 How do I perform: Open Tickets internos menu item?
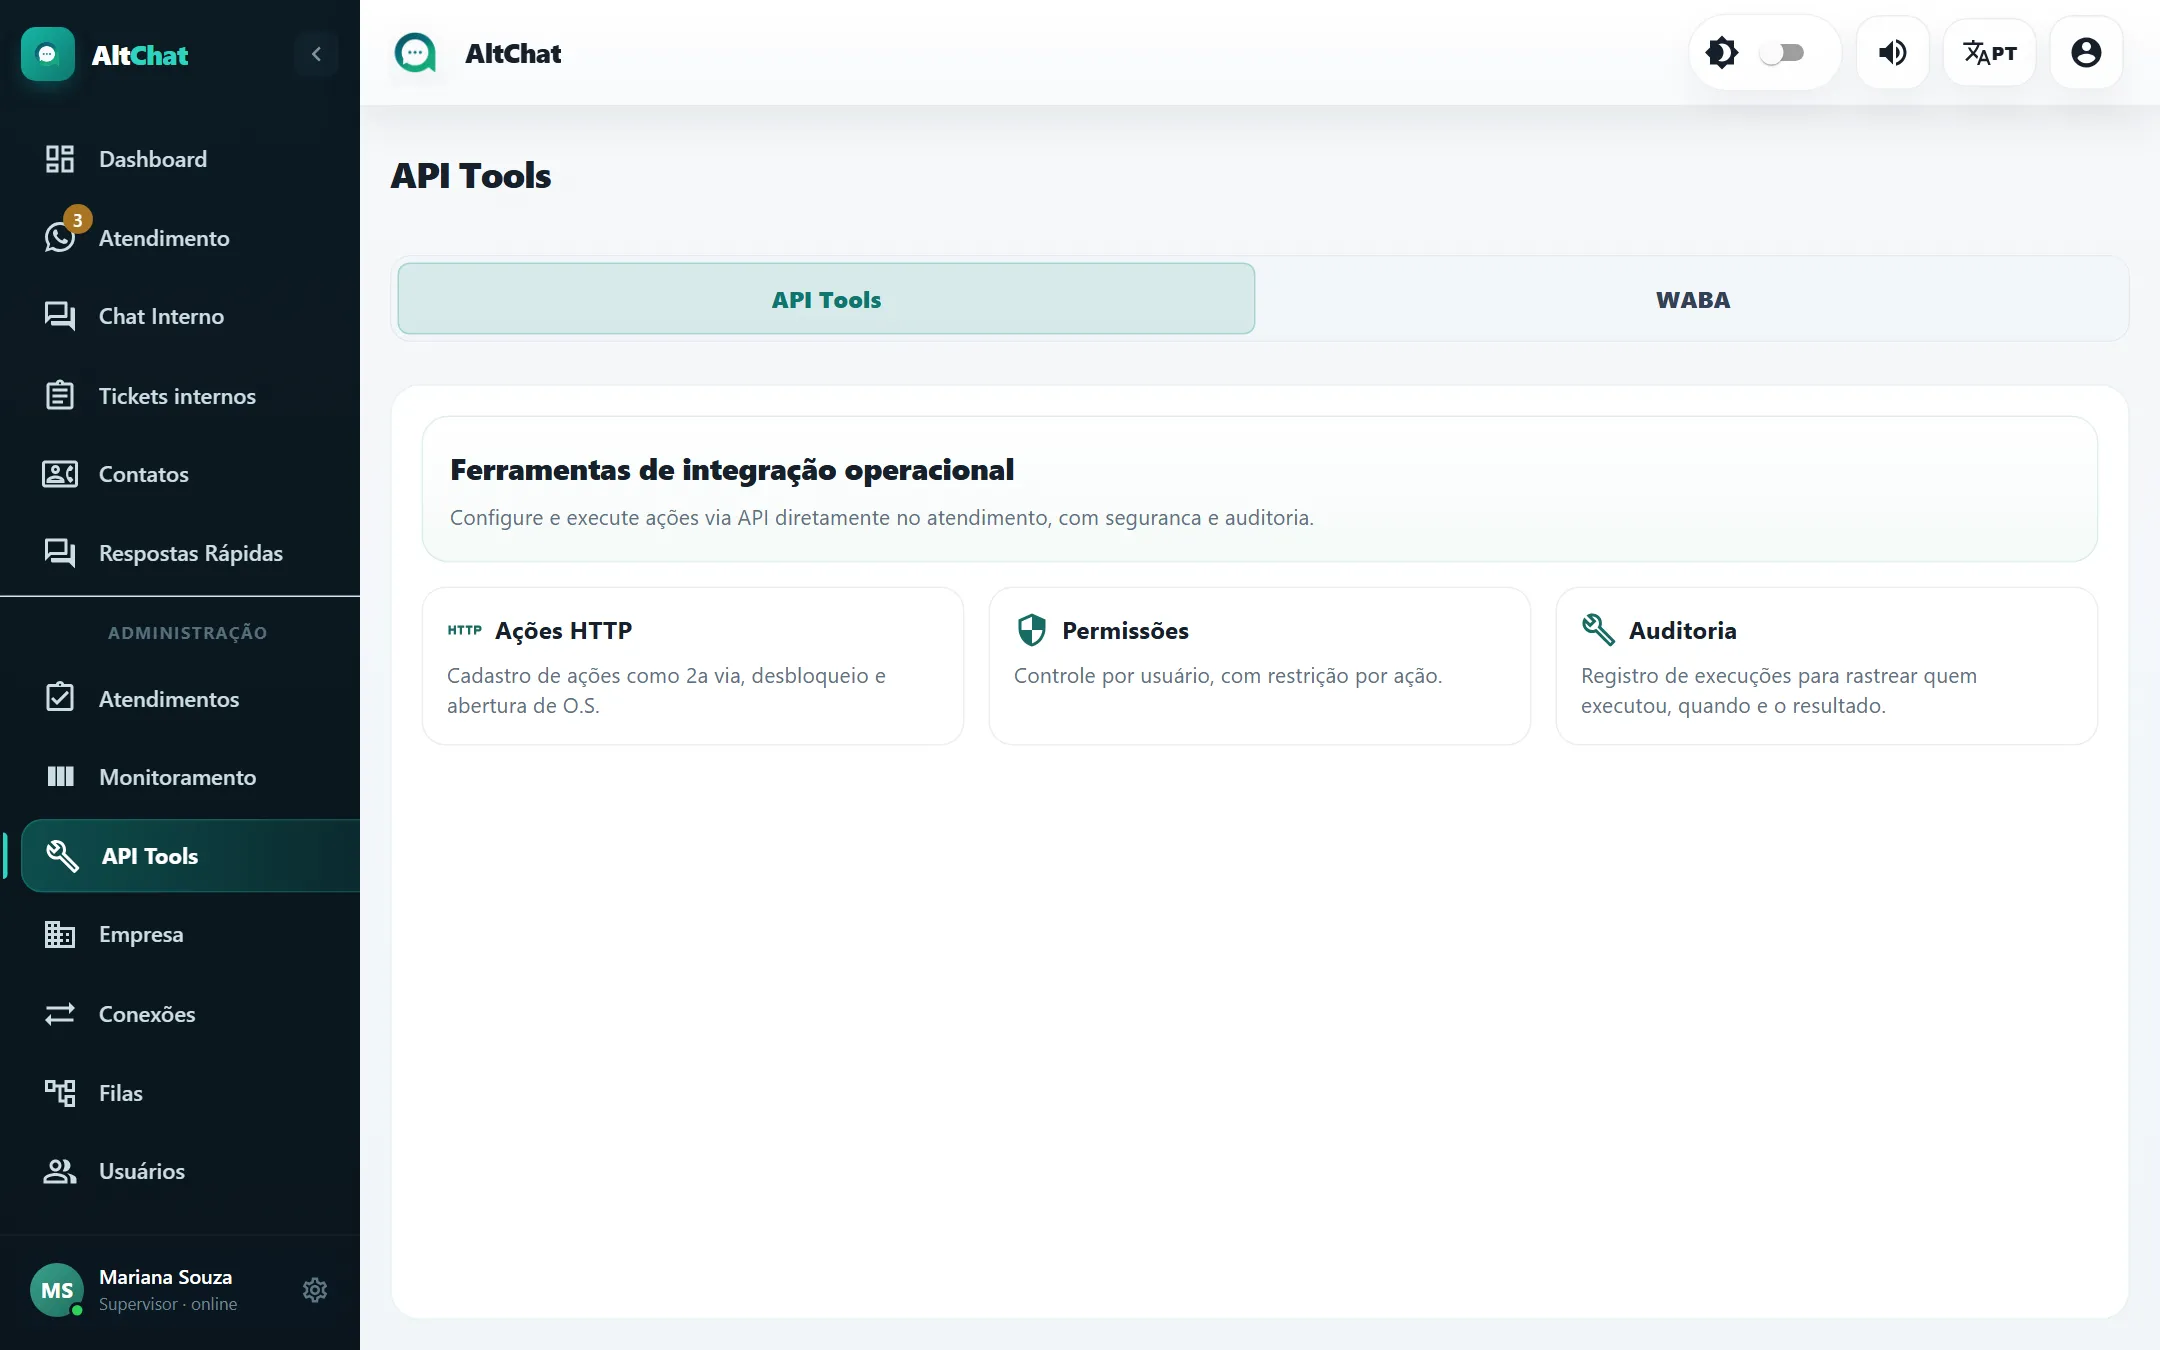(180, 395)
